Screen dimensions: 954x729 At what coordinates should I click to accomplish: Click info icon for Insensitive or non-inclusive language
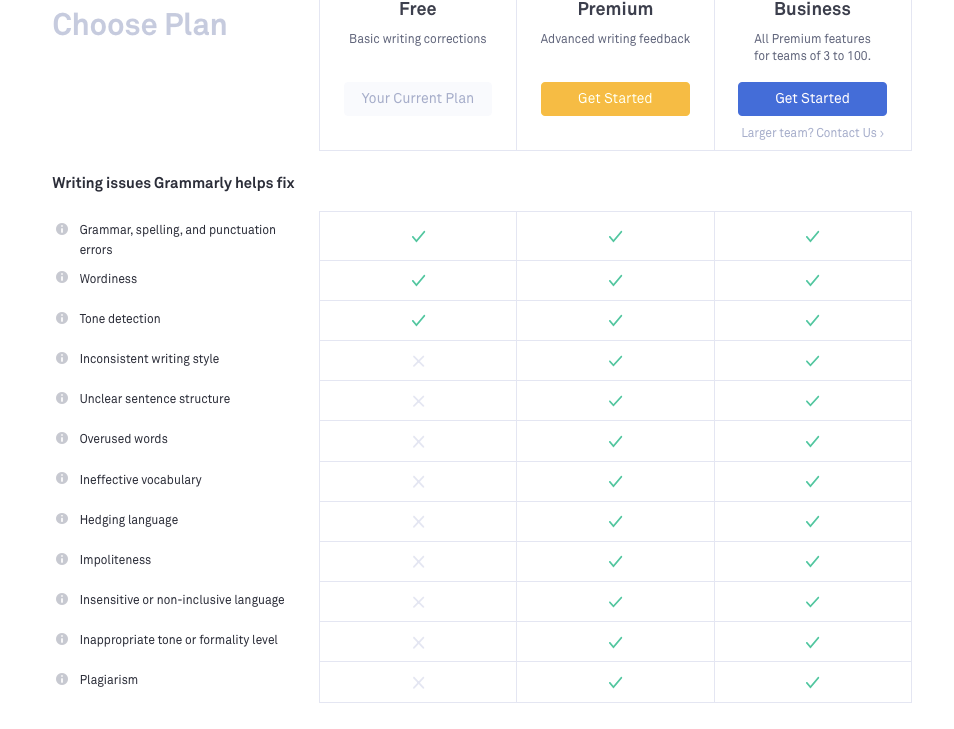[x=62, y=599]
